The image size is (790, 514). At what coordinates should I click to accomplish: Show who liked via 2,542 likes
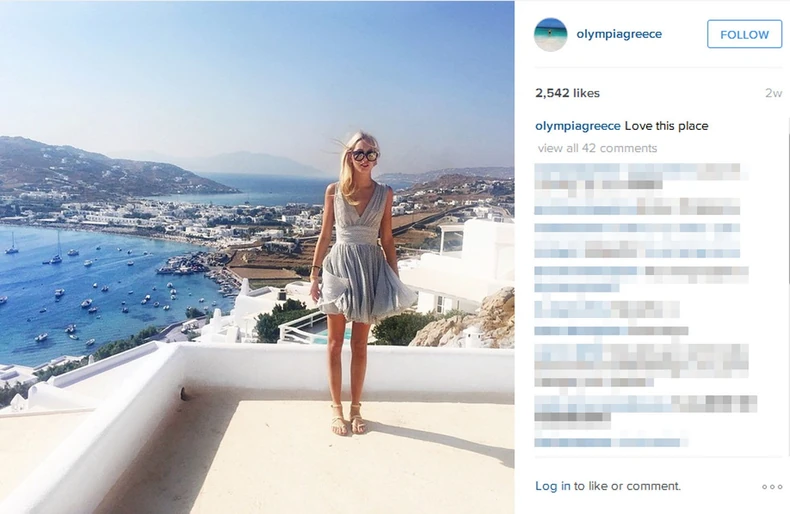[x=567, y=93]
